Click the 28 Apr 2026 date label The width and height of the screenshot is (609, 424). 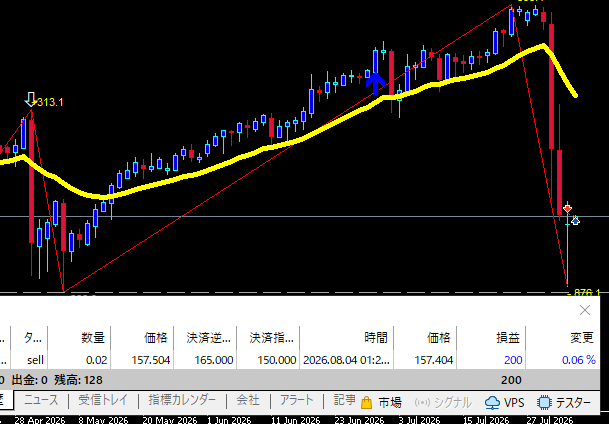pos(40,420)
